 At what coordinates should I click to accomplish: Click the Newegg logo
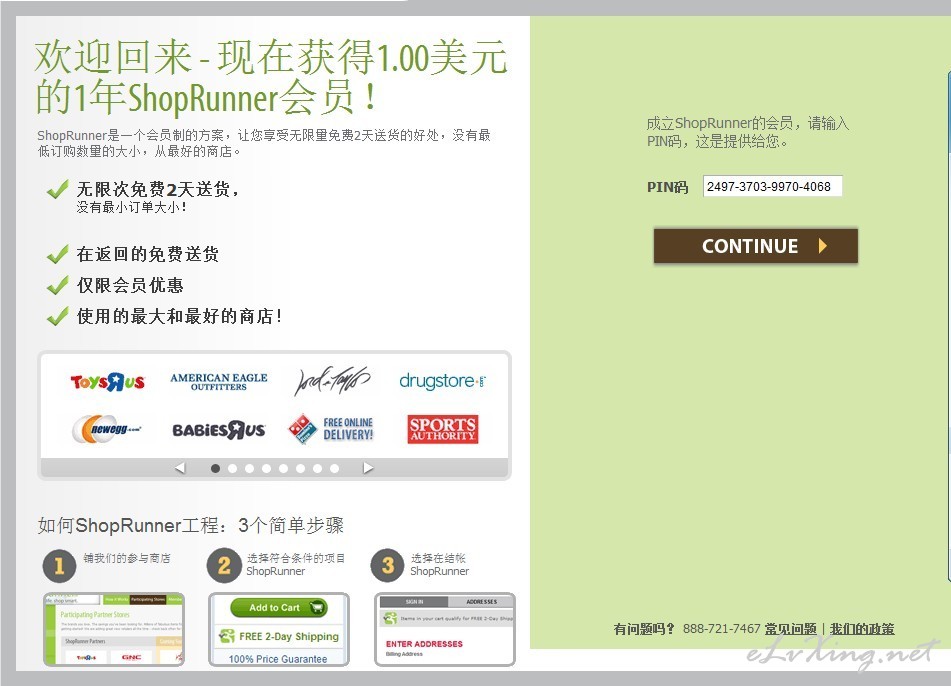coord(107,429)
